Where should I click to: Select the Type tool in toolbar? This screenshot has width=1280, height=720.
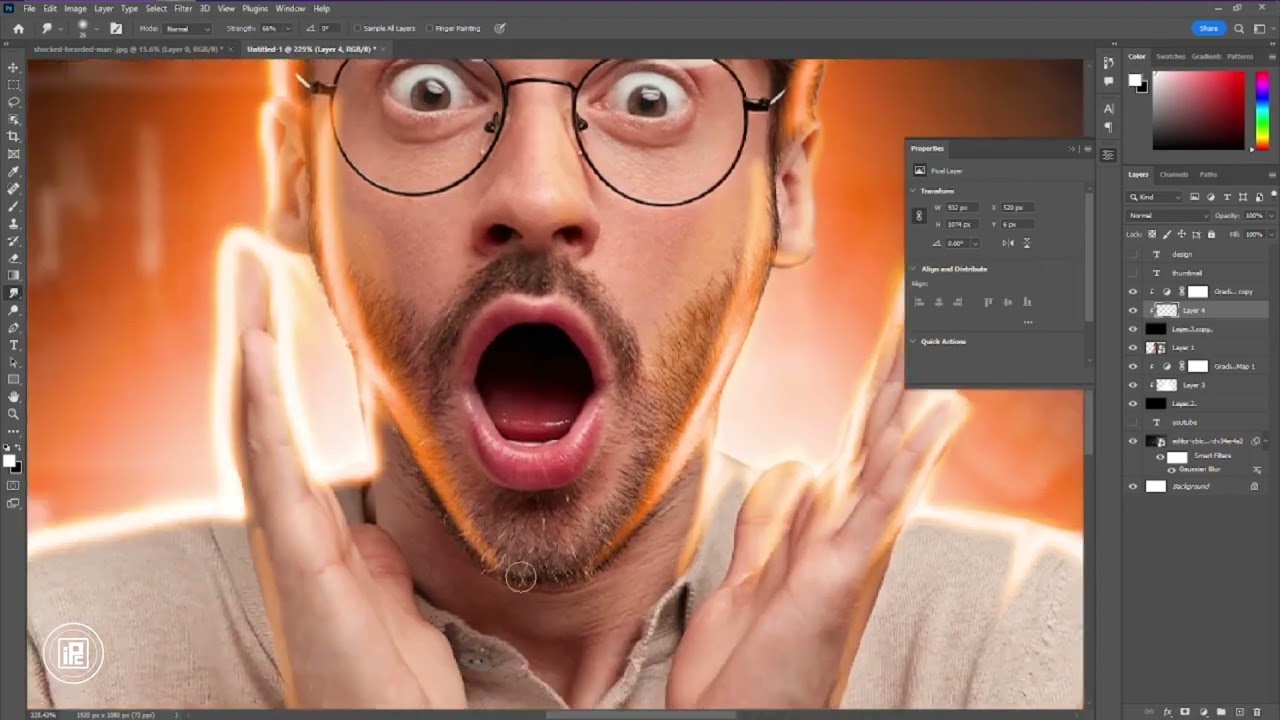coord(13,345)
